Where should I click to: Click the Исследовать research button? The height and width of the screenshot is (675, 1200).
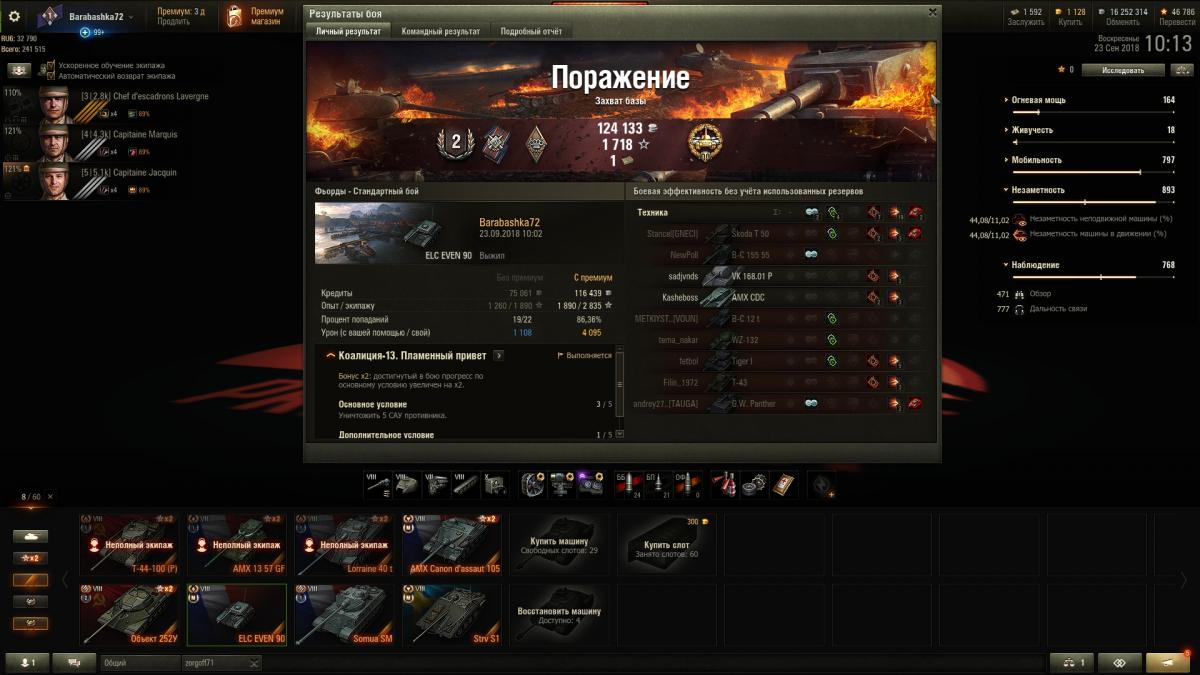point(1123,70)
